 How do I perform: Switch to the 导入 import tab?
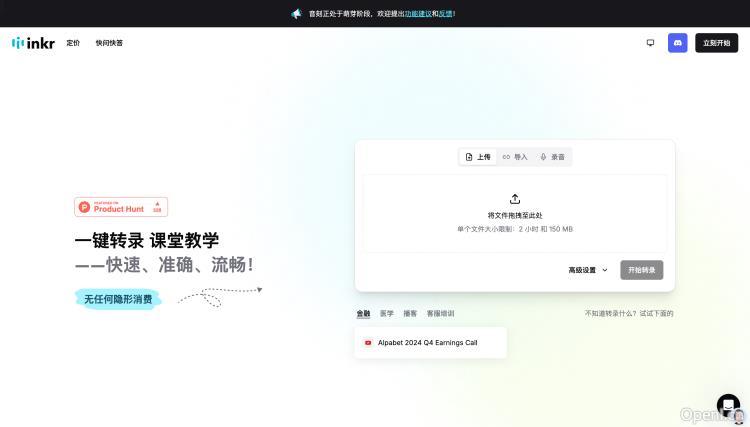515,157
